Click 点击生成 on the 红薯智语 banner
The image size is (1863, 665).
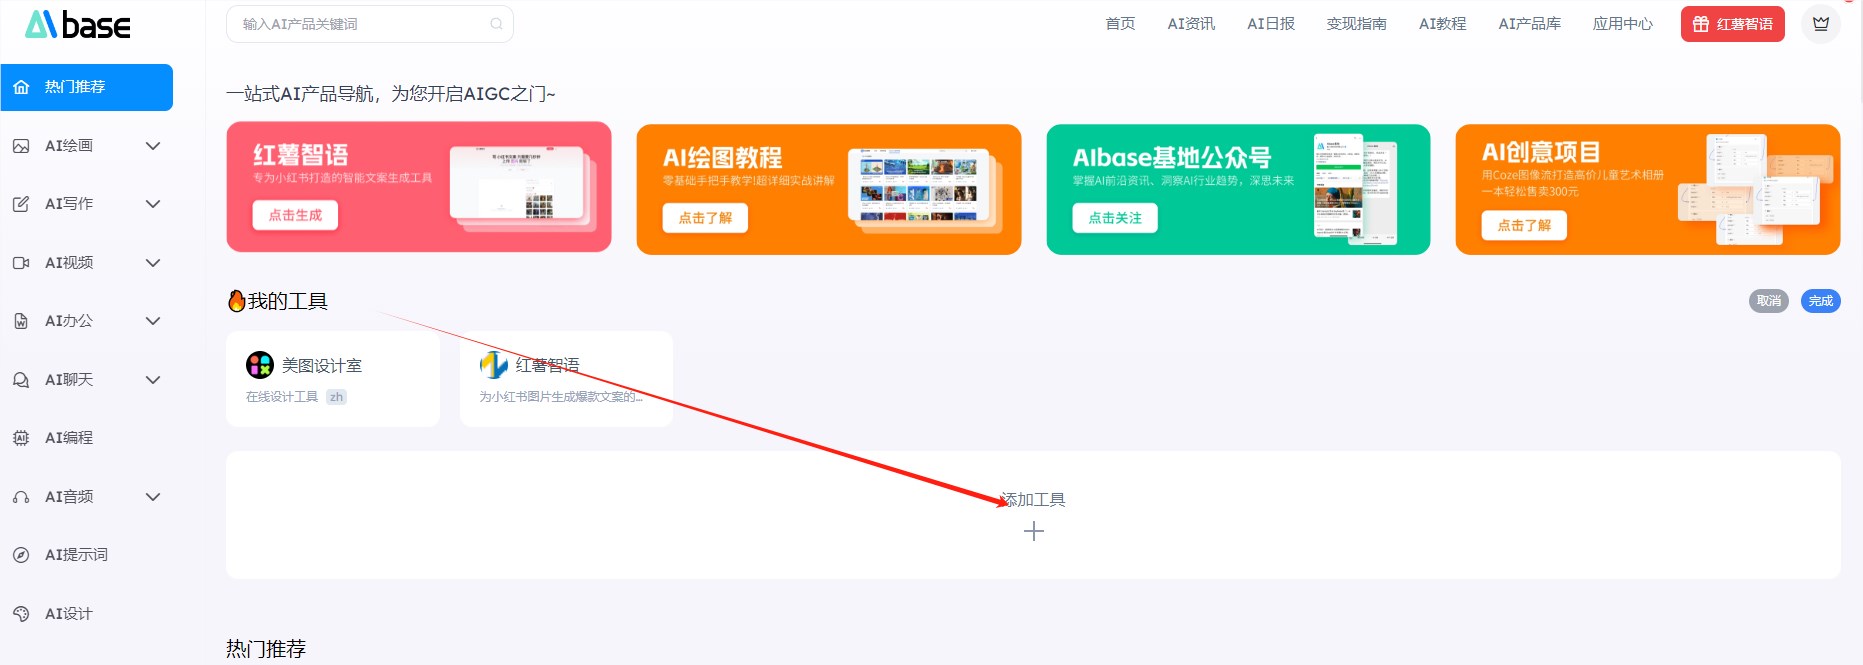pyautogui.click(x=295, y=215)
